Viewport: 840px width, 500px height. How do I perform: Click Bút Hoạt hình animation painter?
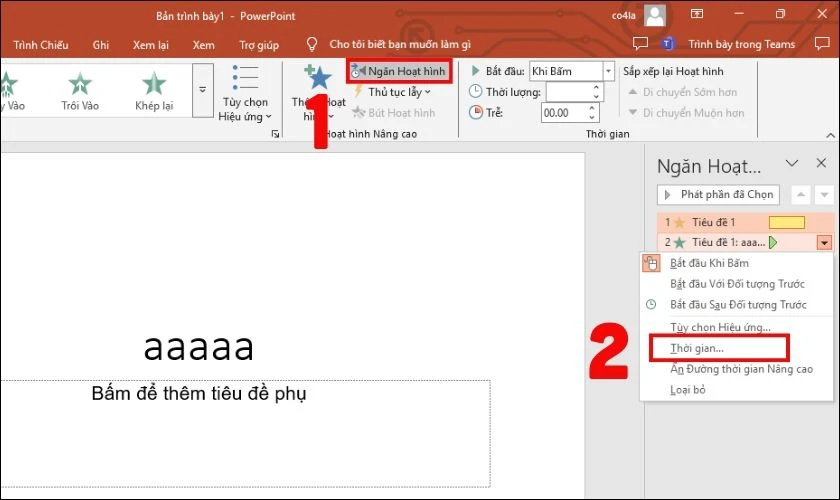tap(394, 113)
